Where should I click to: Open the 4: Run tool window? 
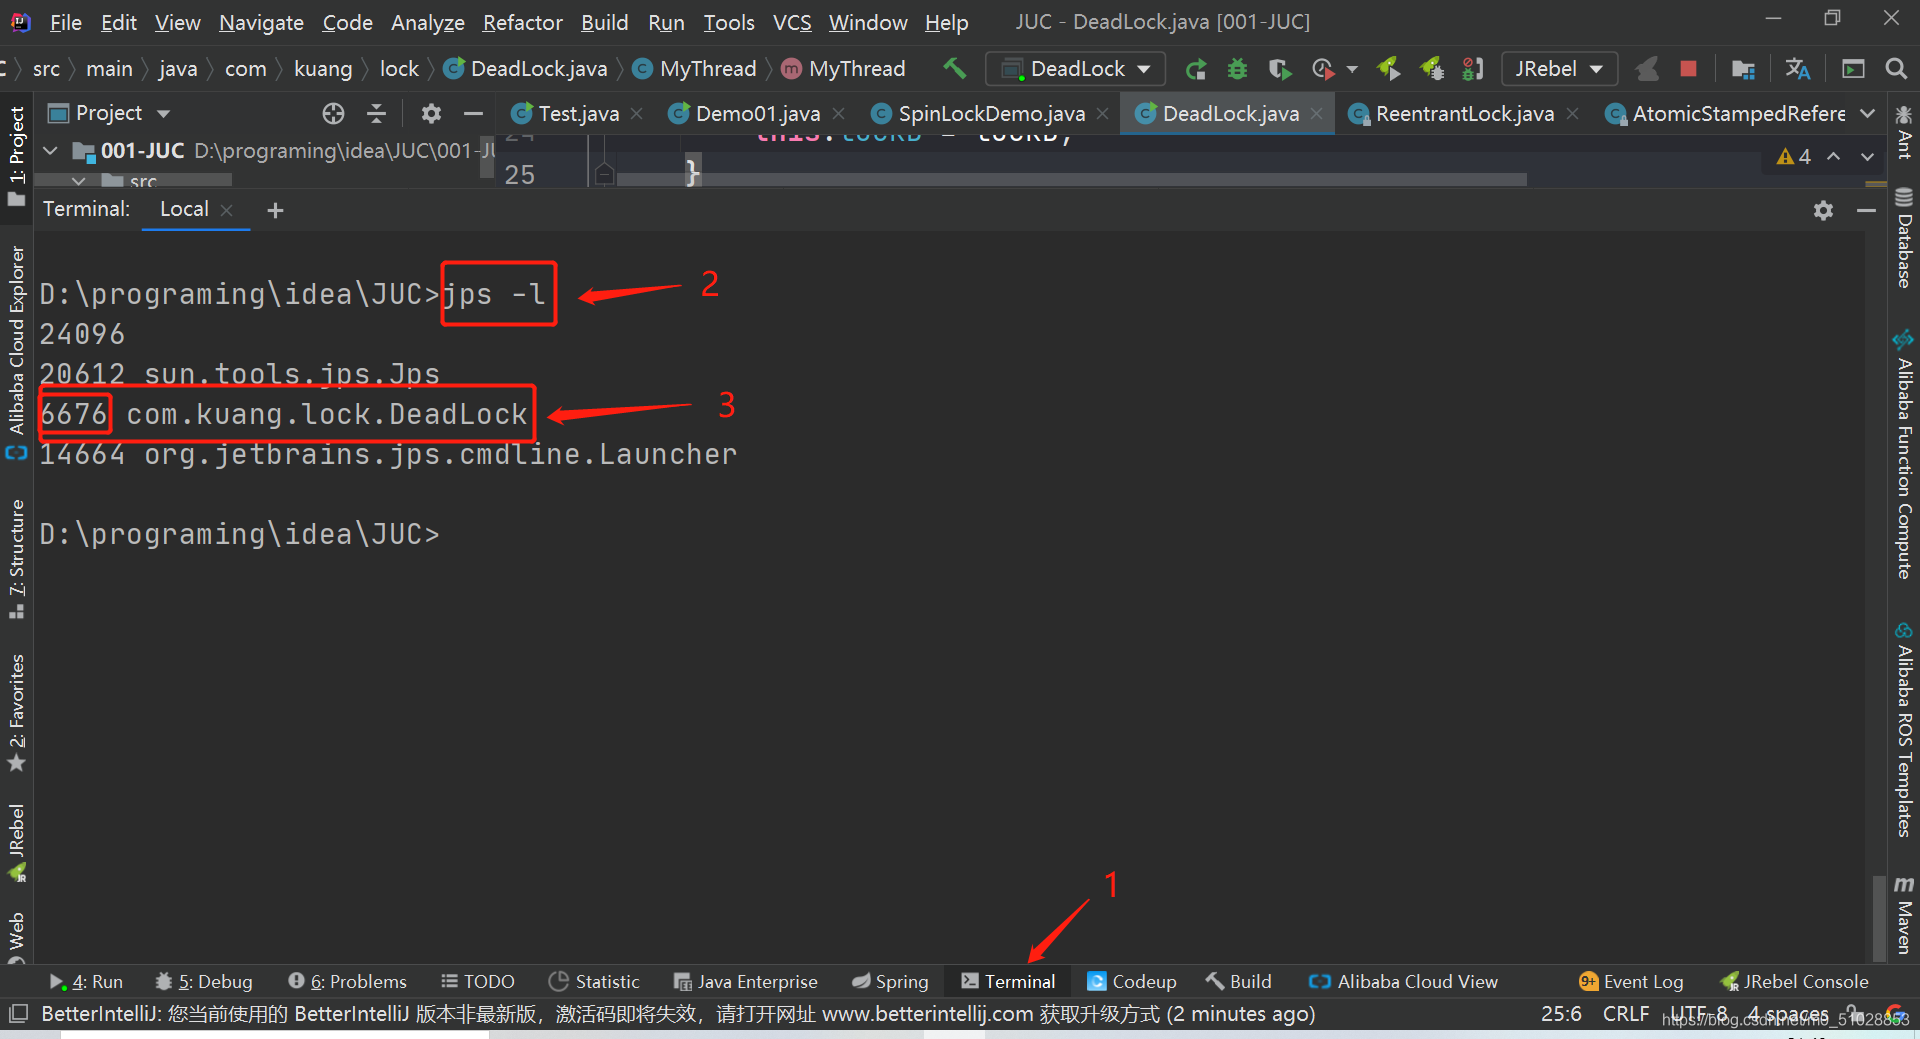(x=87, y=982)
